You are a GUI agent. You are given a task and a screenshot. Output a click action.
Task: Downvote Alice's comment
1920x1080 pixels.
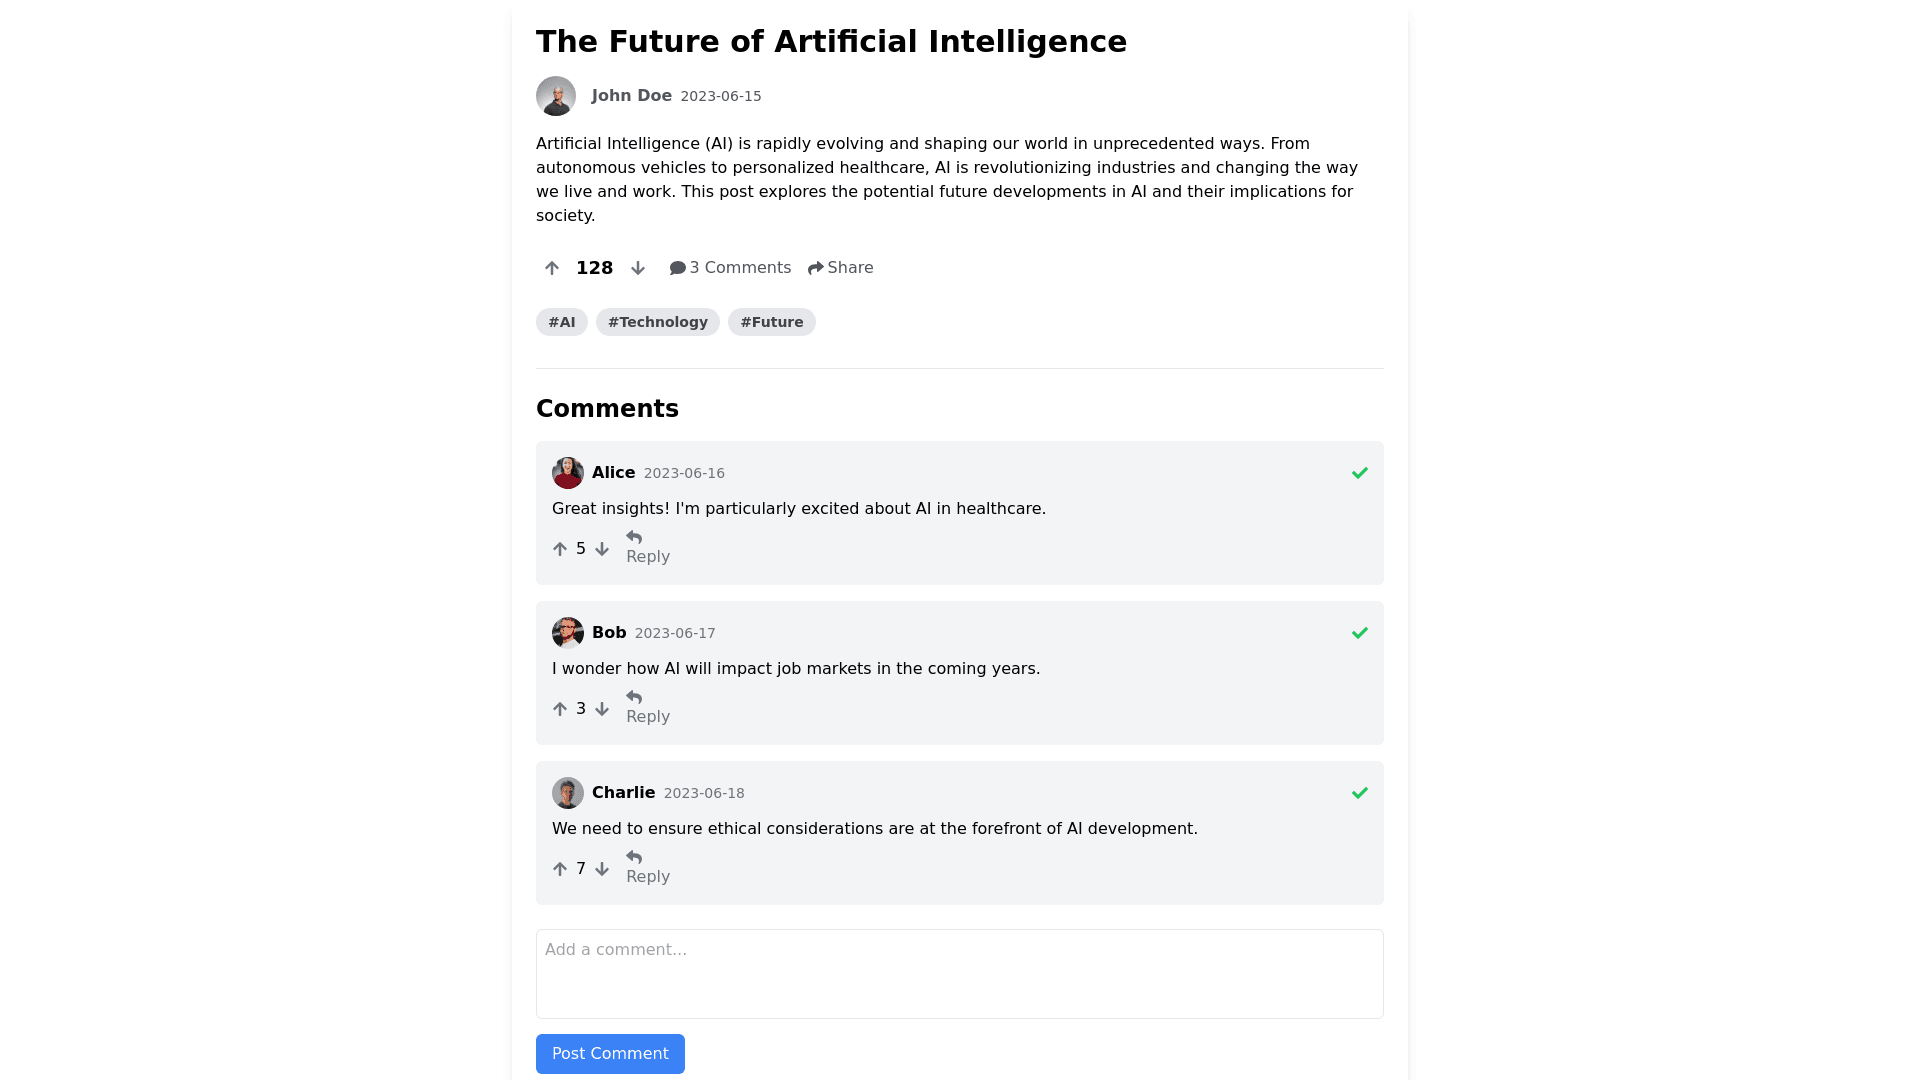602,549
